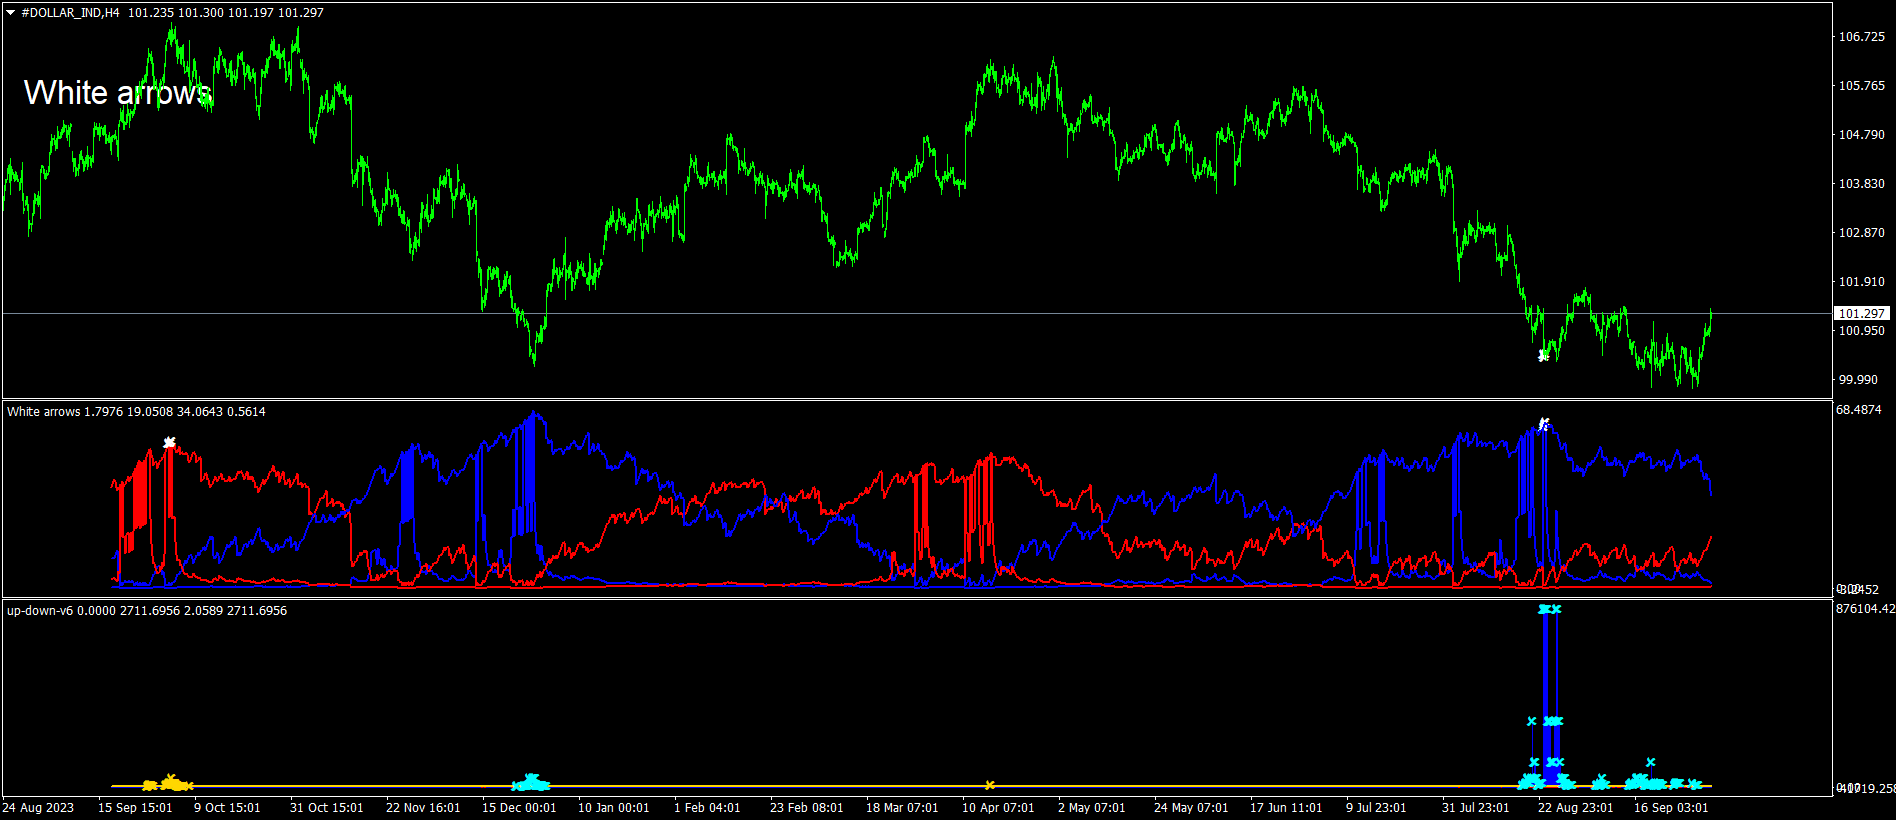Click the white arrow marker on the price chart
This screenshot has width=1896, height=820.
(x=1543, y=355)
